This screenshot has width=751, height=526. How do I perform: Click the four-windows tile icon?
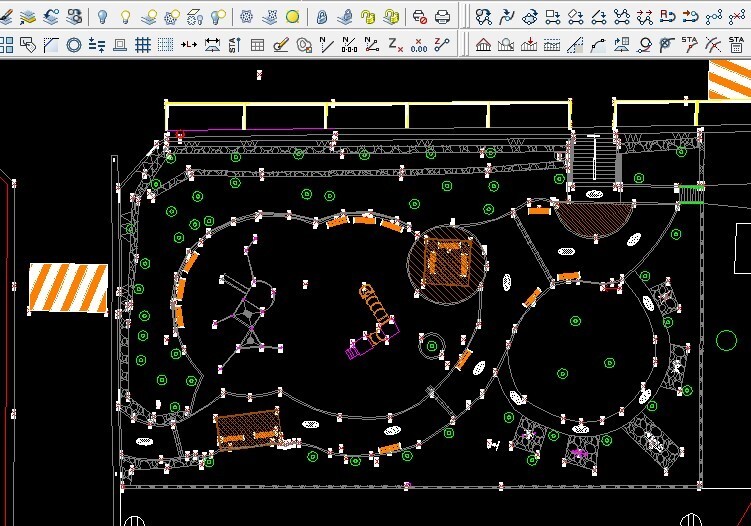pyautogui.click(x=7, y=45)
